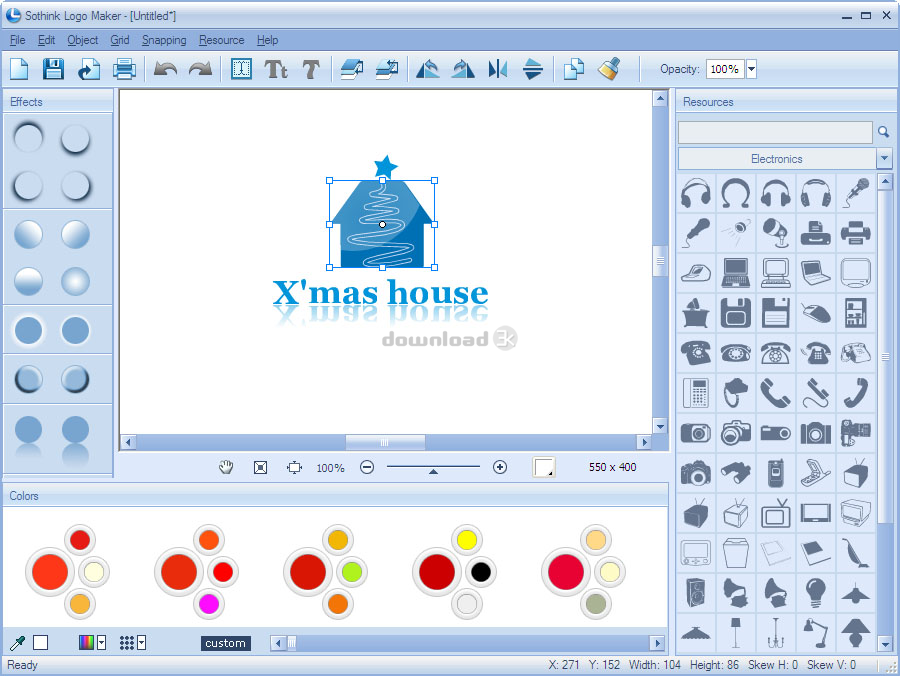Apply the top-left effect style
This screenshot has height=676, width=900.
pos(29,138)
